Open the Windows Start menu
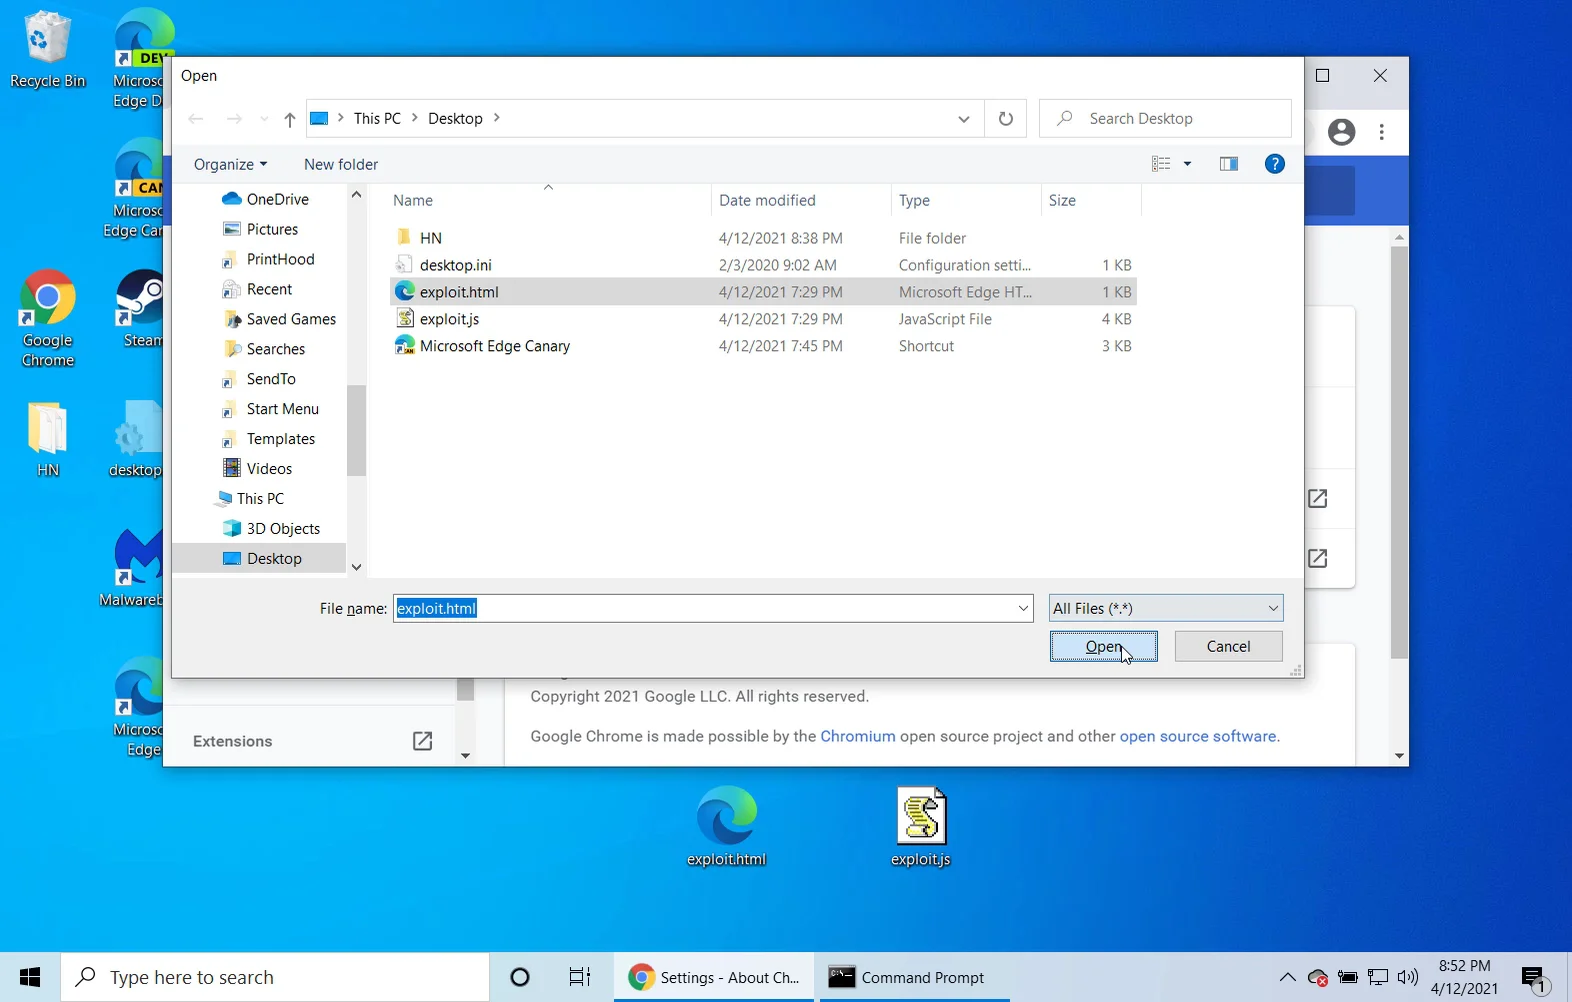This screenshot has height=1002, width=1572. (x=30, y=977)
